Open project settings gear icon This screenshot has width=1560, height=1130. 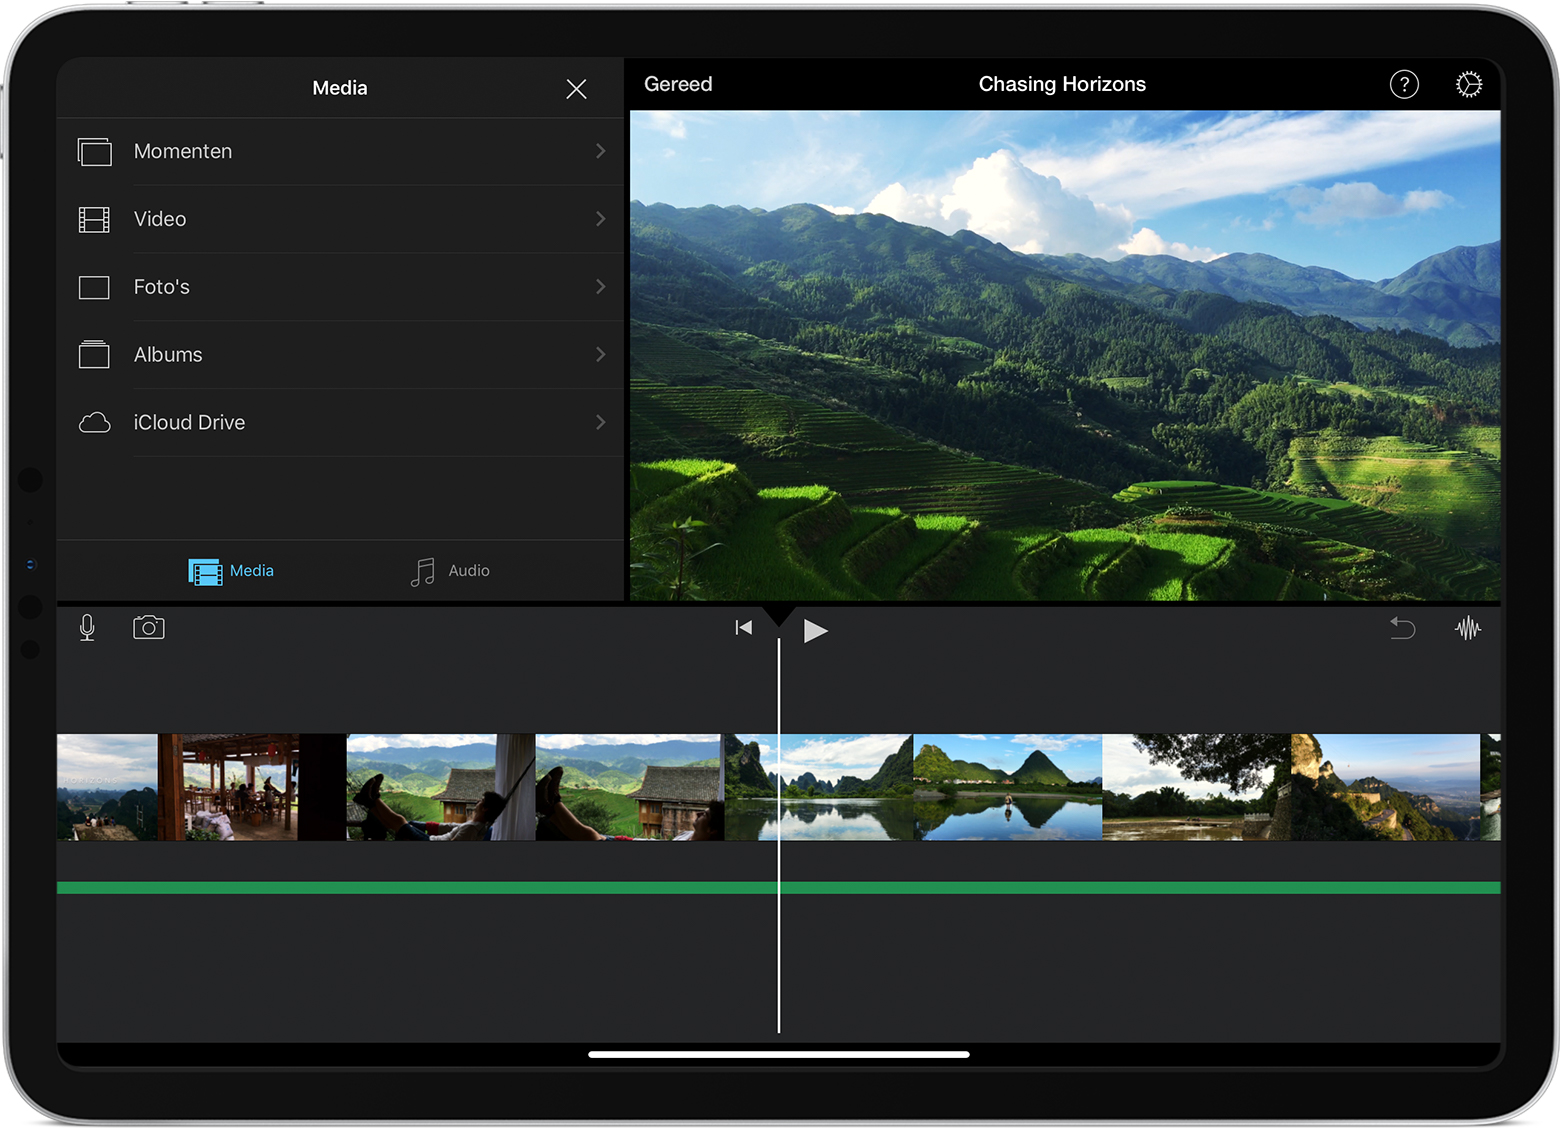click(x=1468, y=85)
